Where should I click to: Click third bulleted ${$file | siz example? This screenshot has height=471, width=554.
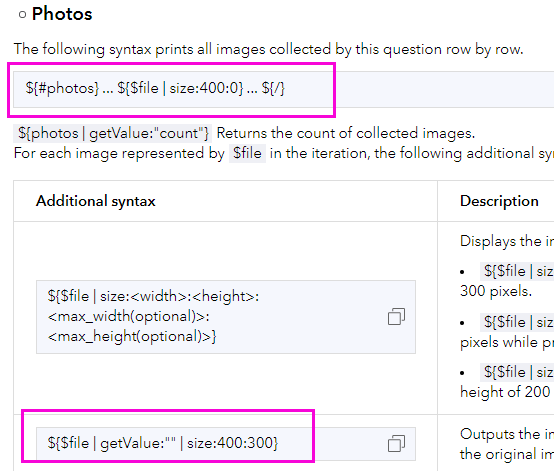(517, 372)
